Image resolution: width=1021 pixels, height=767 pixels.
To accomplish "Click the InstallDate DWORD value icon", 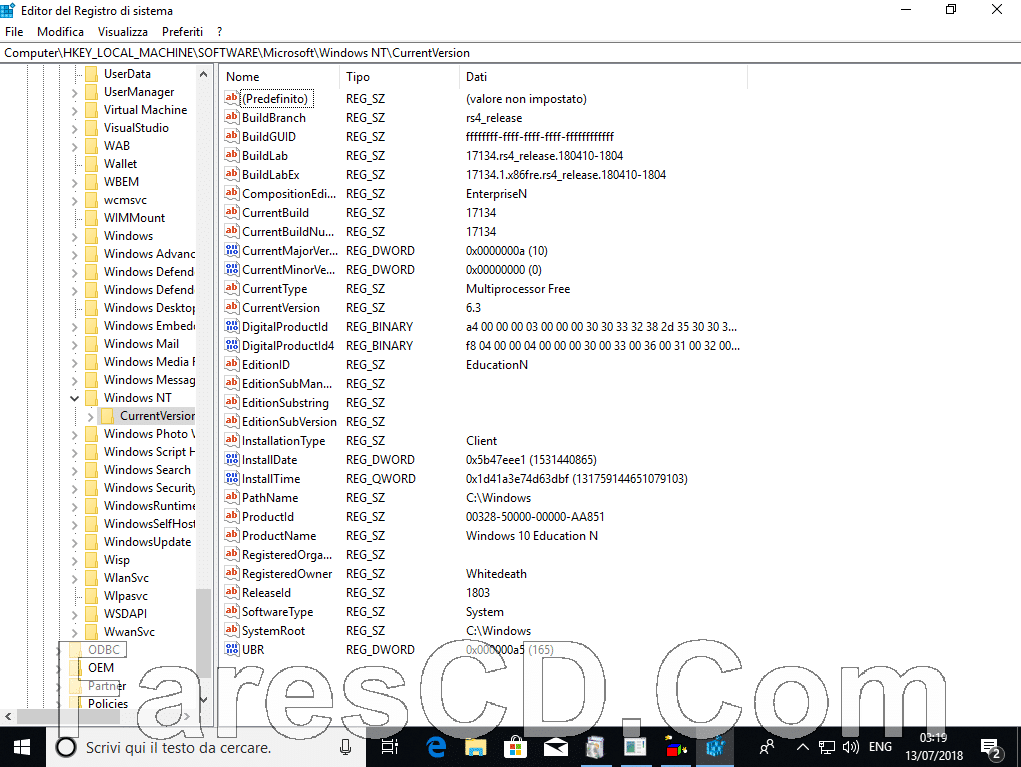I will [x=232, y=459].
